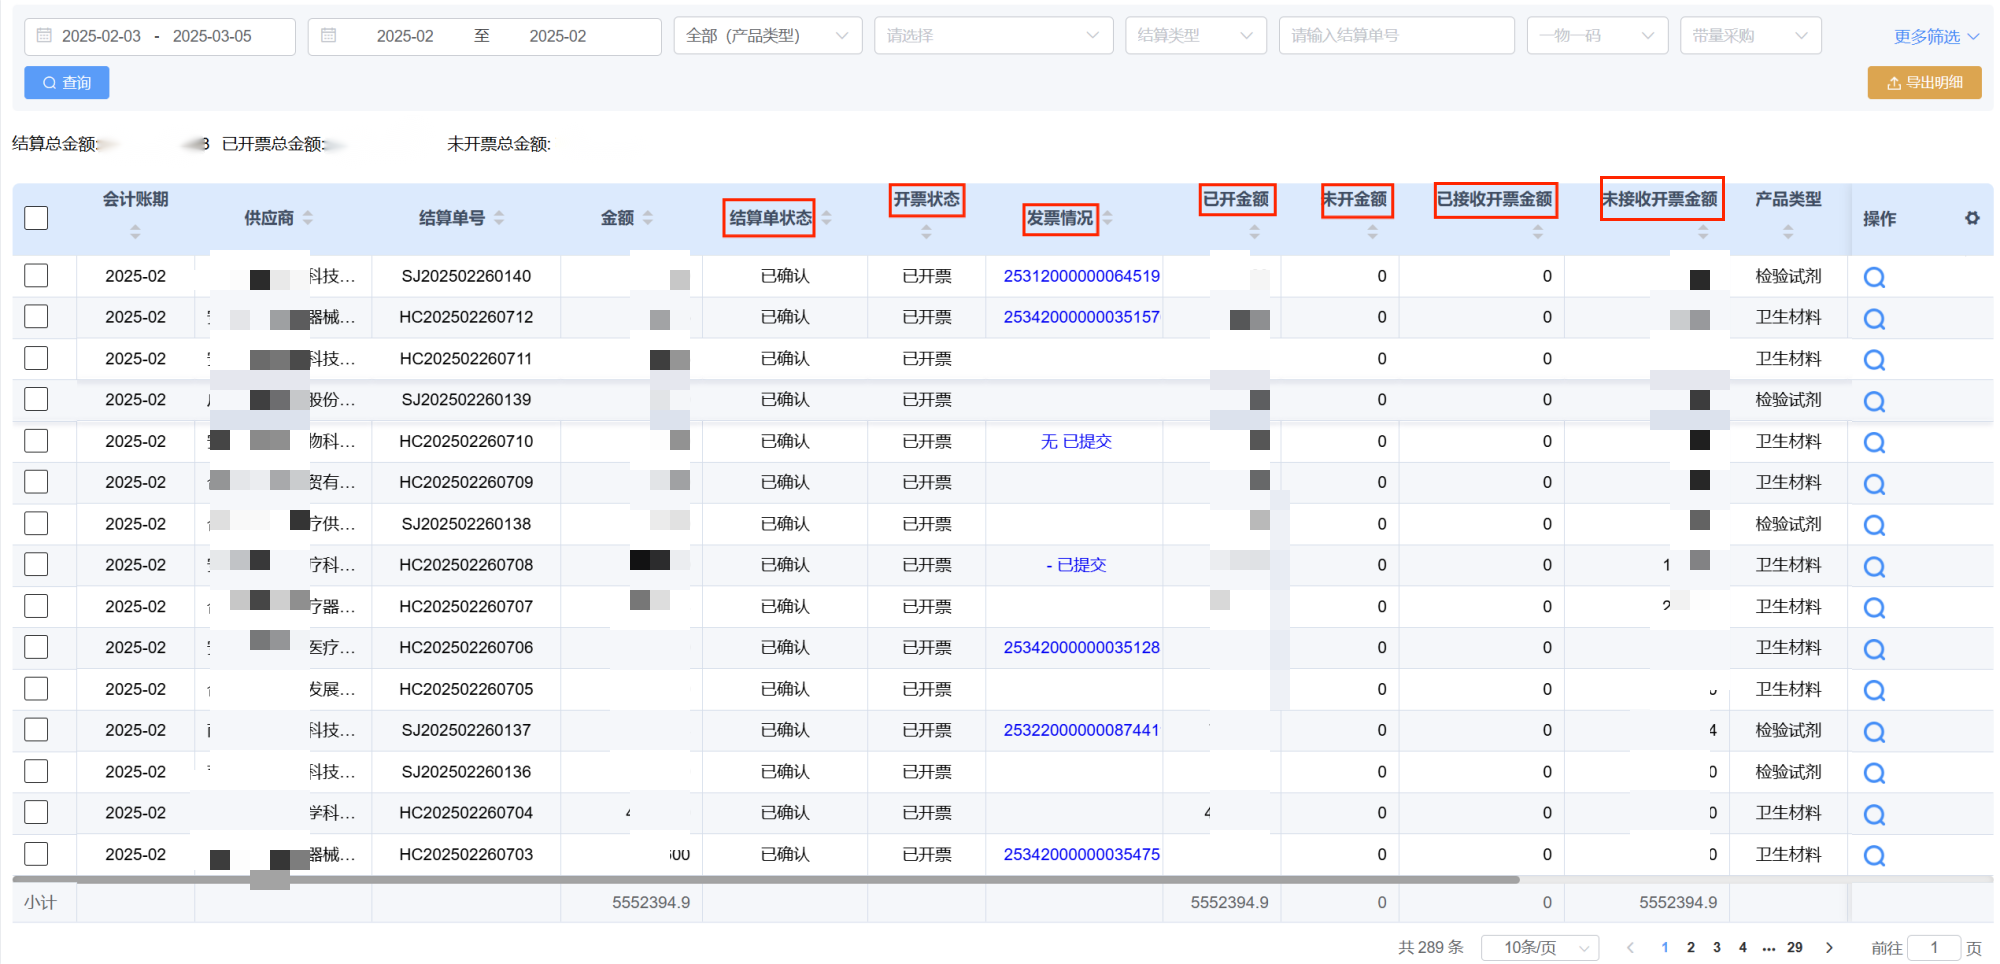This screenshot has height=964, width=2000.
Task: Check the row for HC202502260708
Action: pyautogui.click(x=36, y=564)
